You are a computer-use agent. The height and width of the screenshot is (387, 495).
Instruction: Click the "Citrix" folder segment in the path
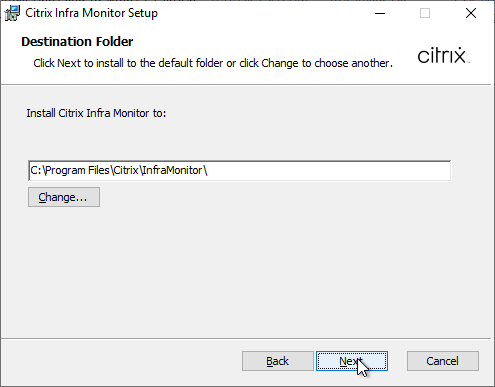point(126,170)
